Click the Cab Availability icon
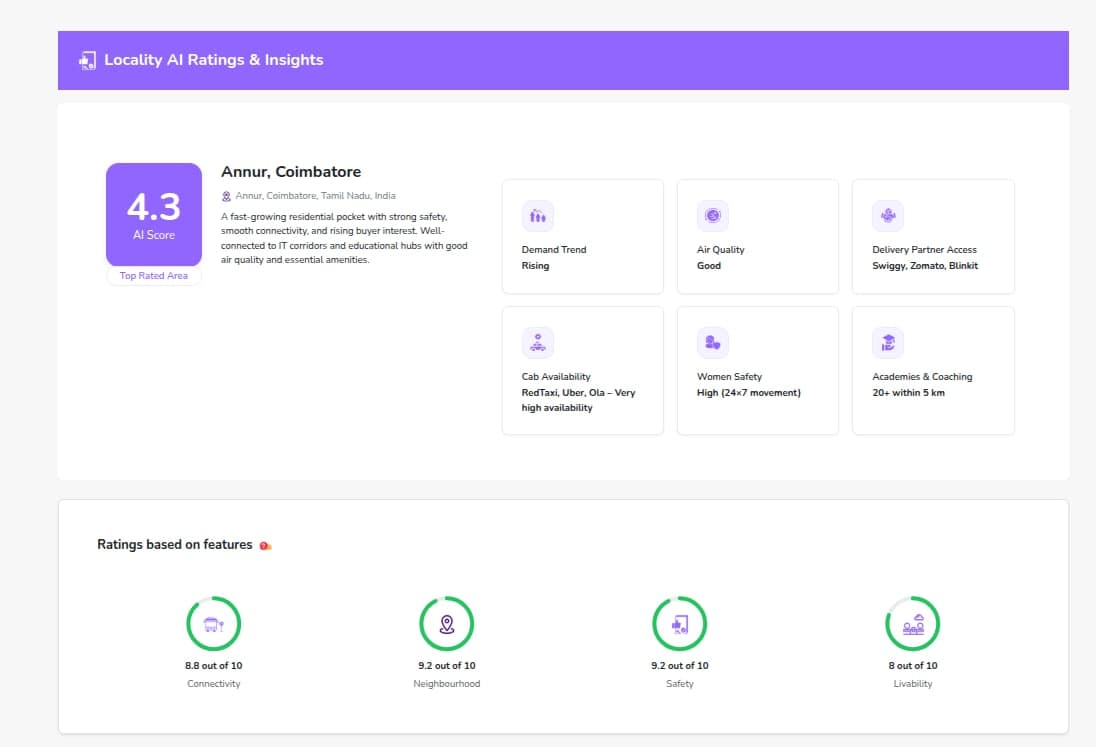The width and height of the screenshot is (1096, 747). (x=538, y=343)
